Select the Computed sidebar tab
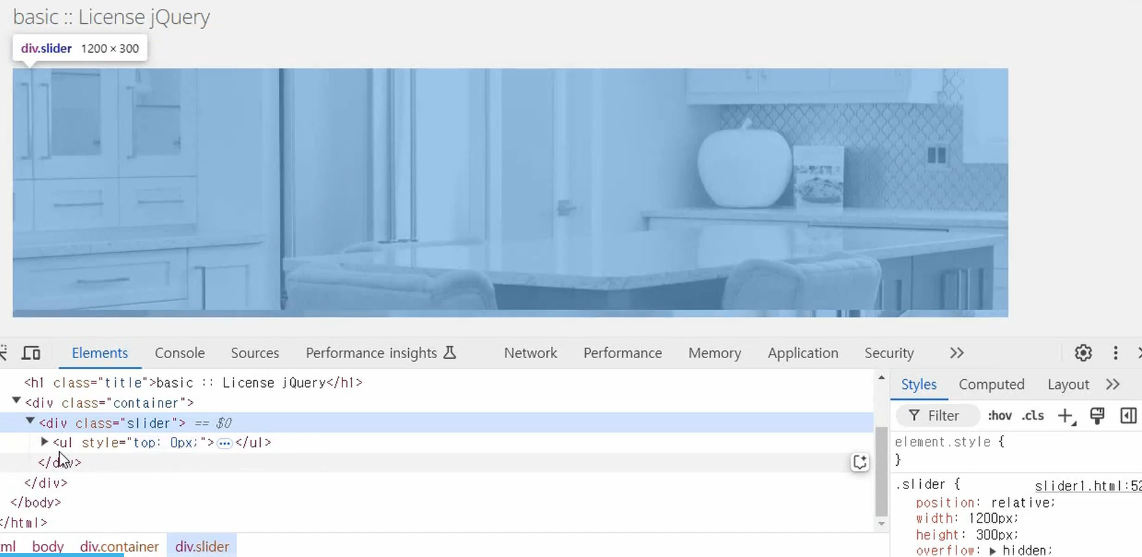This screenshot has height=557, width=1142. pos(991,384)
